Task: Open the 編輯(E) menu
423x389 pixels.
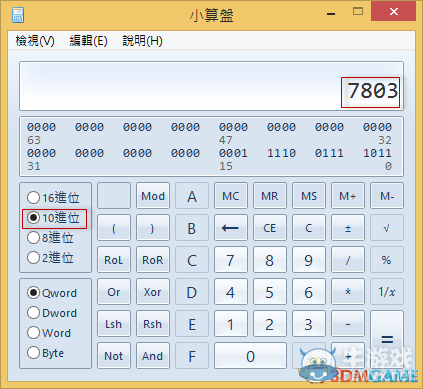Action: pyautogui.click(x=88, y=41)
